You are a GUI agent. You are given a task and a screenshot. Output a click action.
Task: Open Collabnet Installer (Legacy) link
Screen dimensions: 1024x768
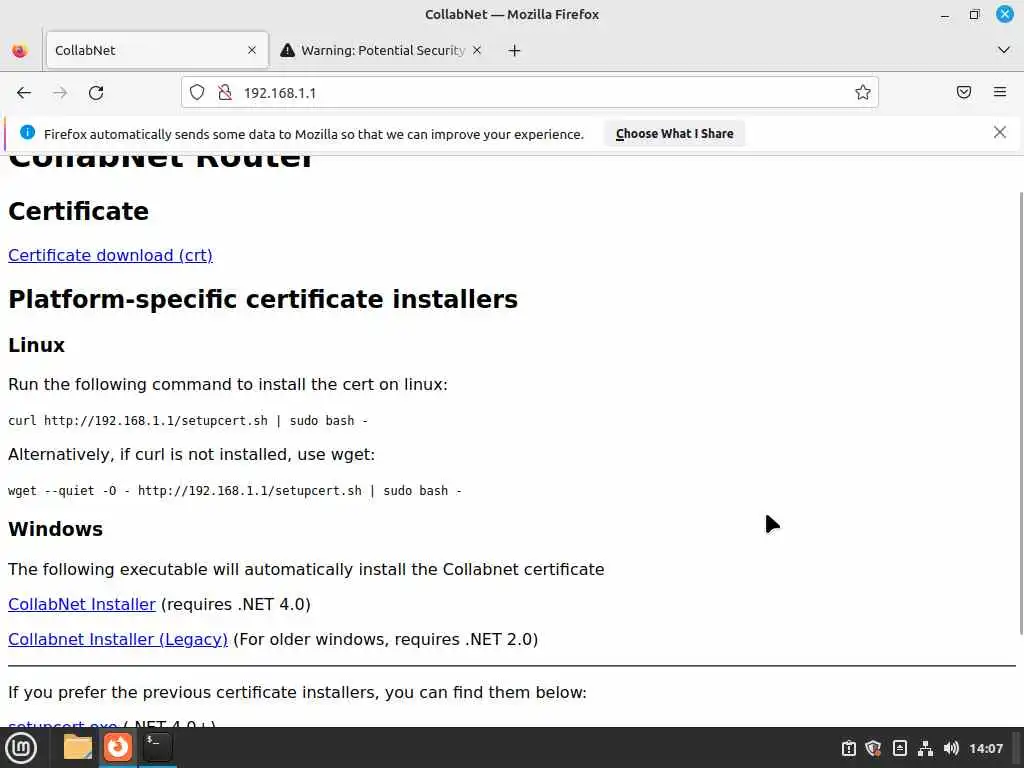[118, 639]
